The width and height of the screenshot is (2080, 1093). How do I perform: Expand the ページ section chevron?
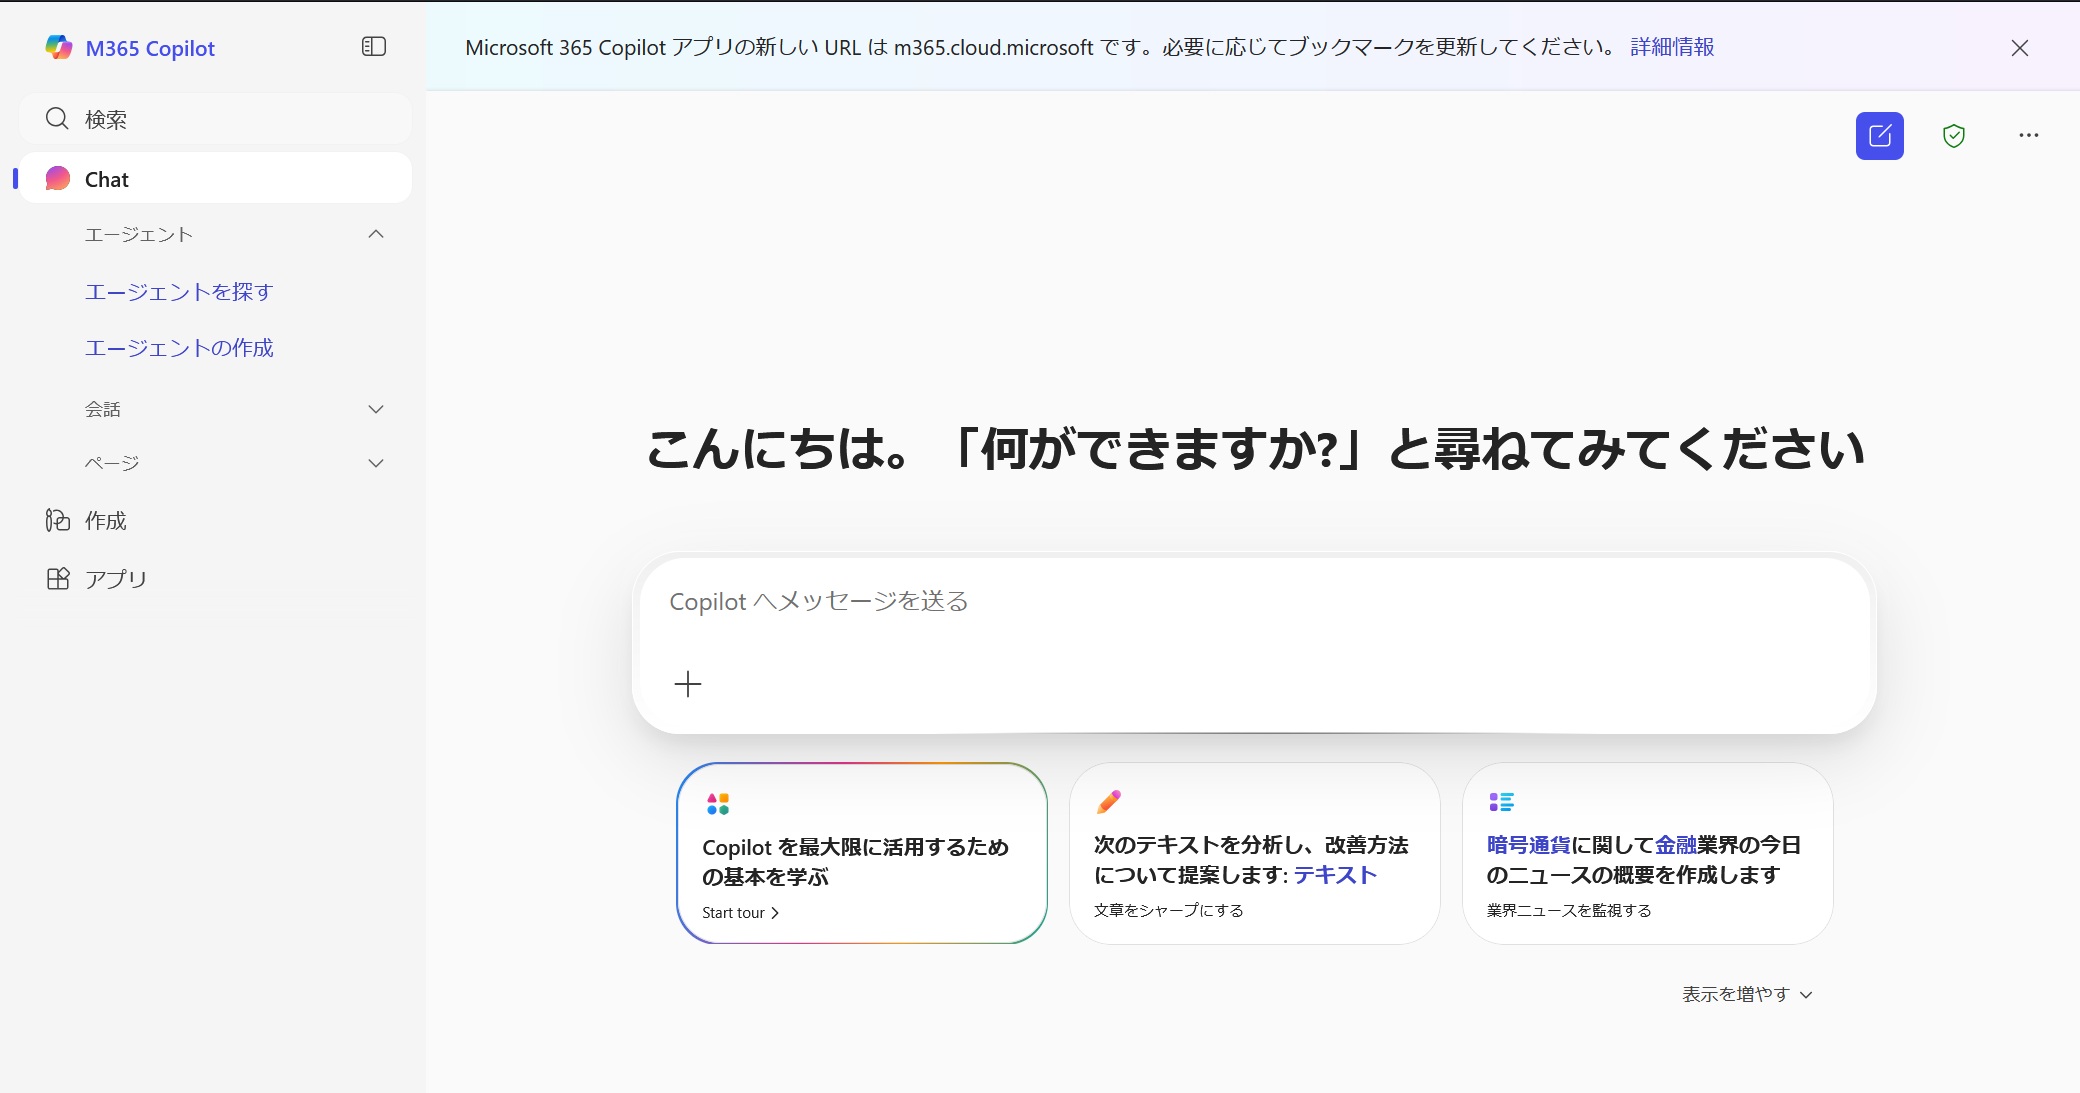coord(376,463)
